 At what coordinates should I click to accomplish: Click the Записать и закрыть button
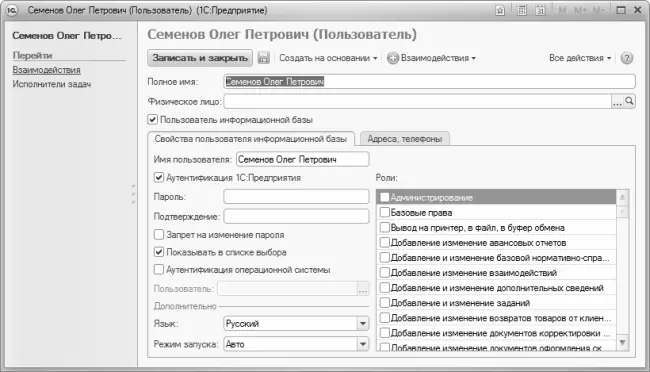(200, 58)
